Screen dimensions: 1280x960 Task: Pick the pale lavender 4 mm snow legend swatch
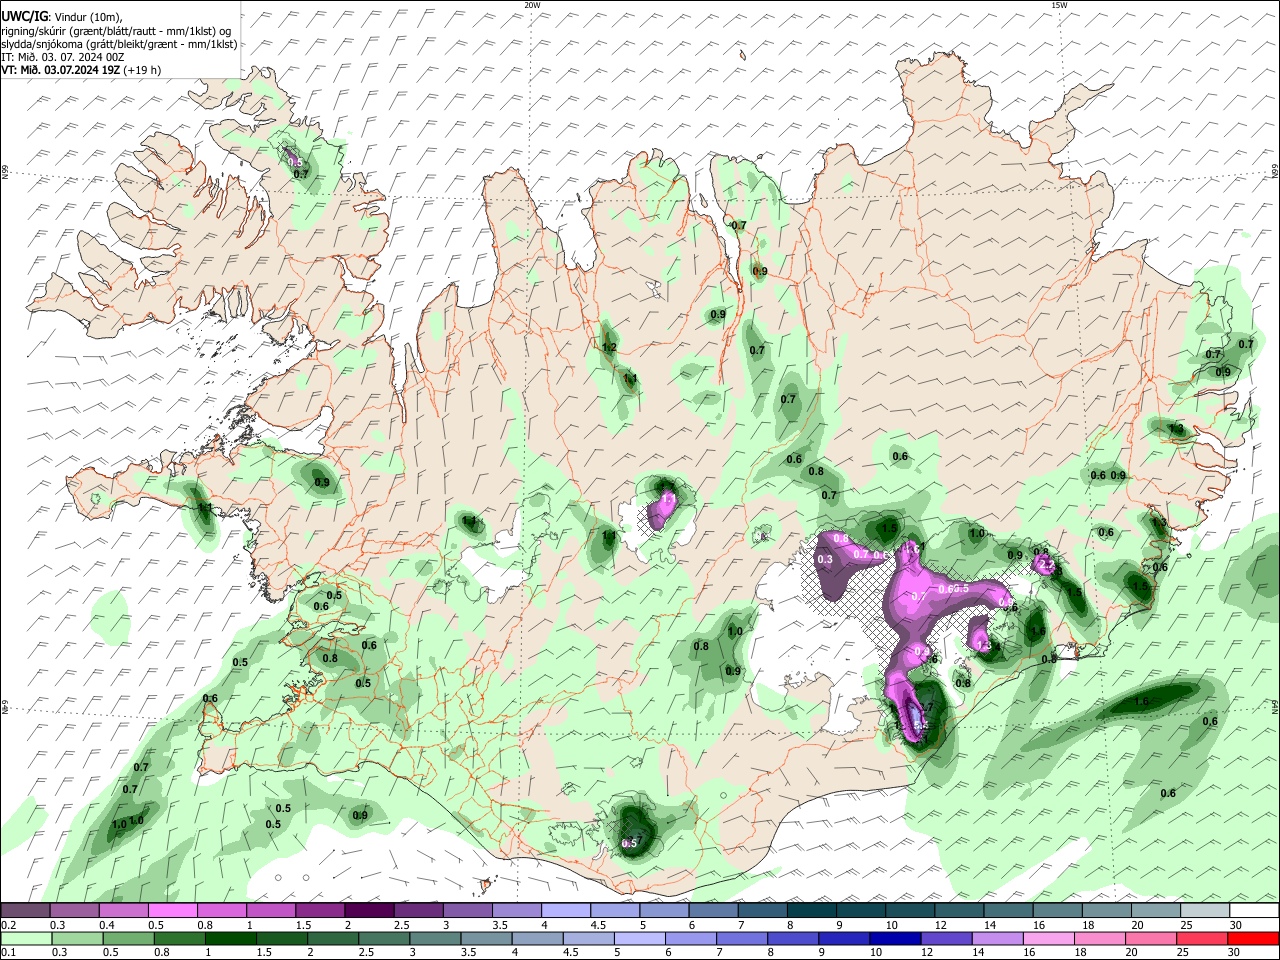[x=565, y=910]
